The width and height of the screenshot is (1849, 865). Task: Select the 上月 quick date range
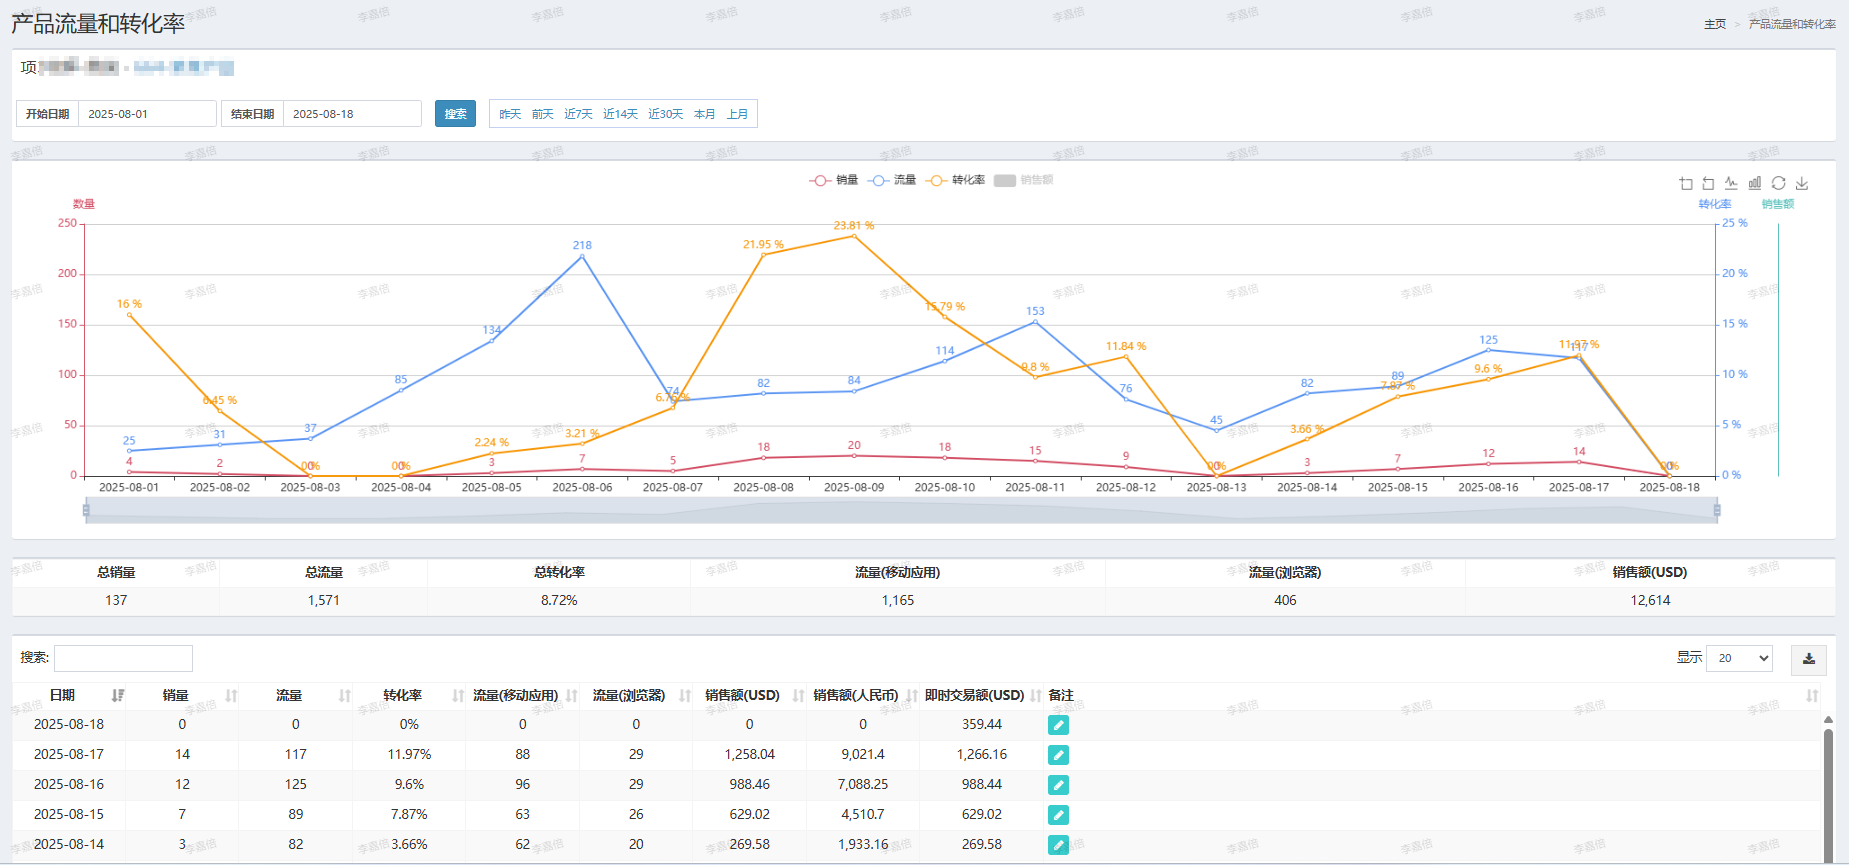click(x=737, y=114)
